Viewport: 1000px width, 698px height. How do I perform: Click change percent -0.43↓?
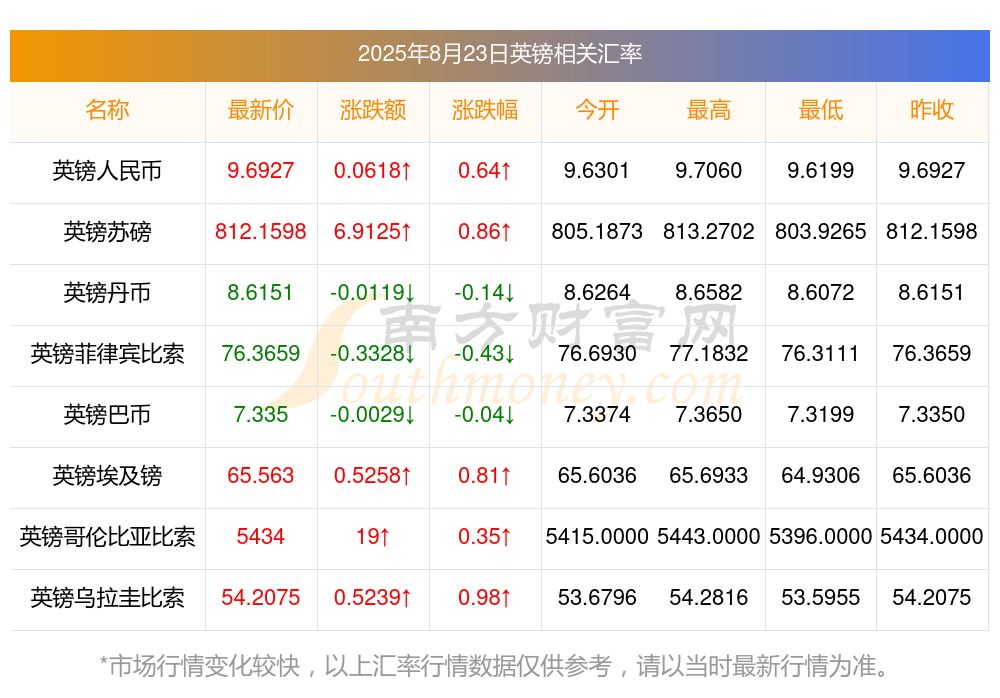click(485, 353)
